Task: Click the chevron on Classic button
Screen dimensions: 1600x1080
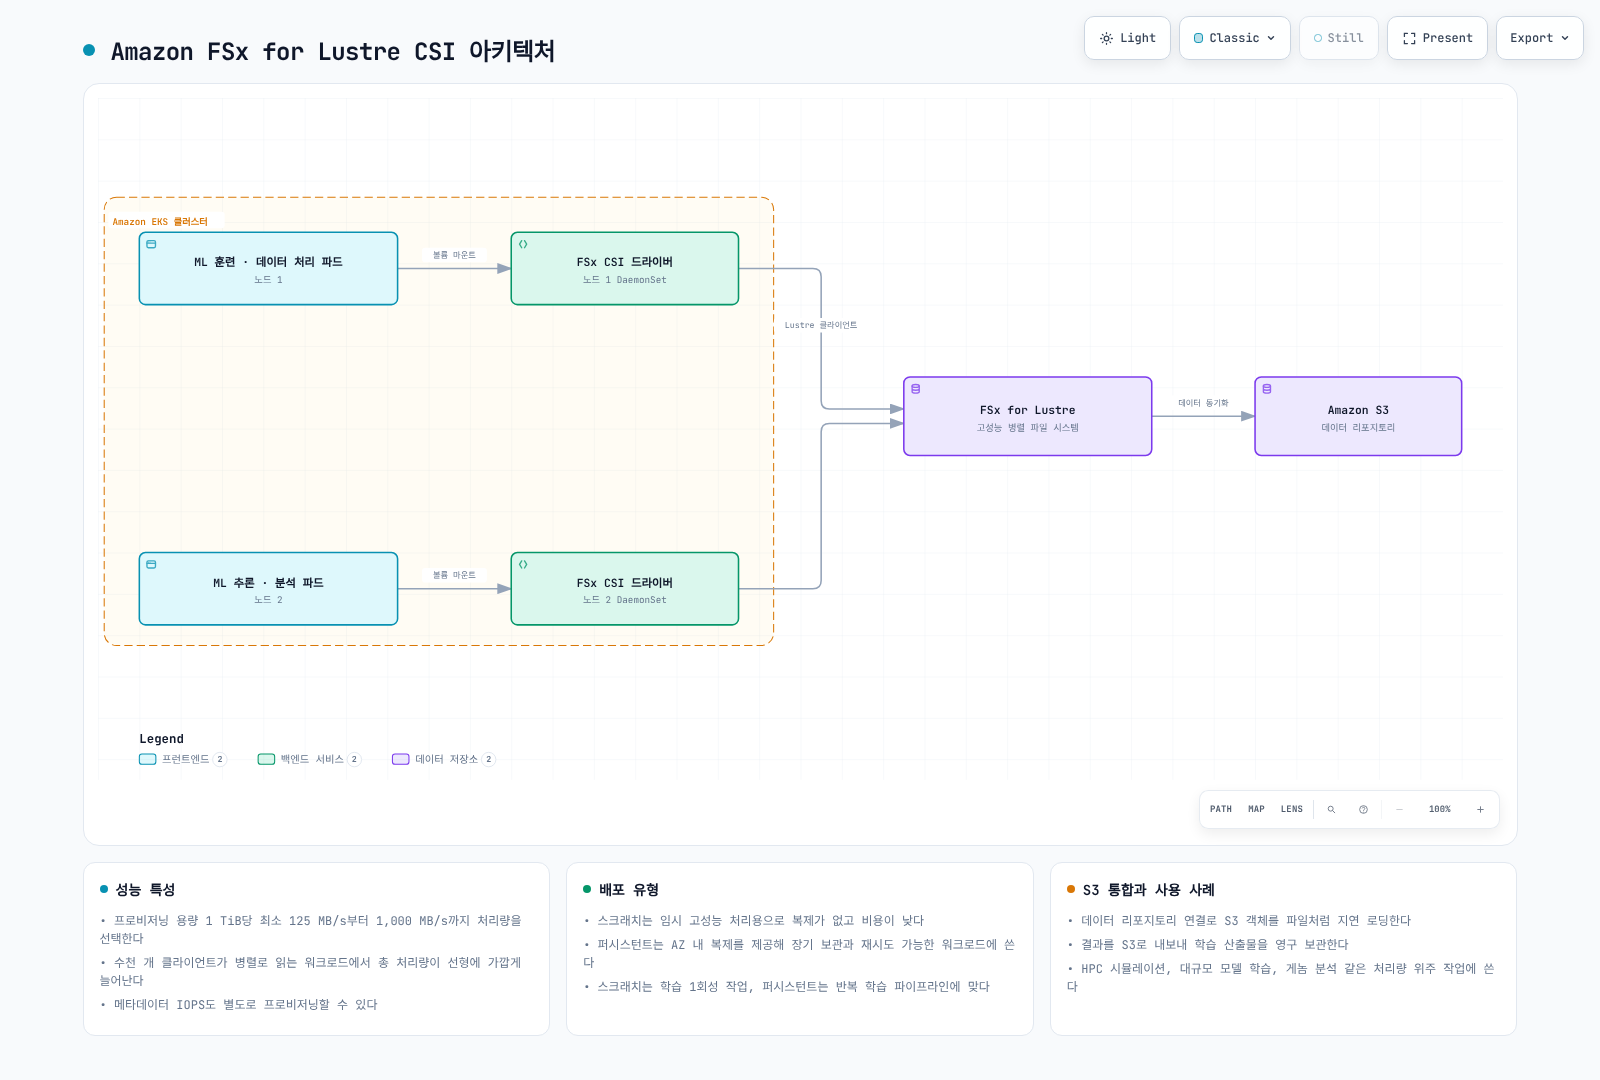Action: (x=1271, y=38)
